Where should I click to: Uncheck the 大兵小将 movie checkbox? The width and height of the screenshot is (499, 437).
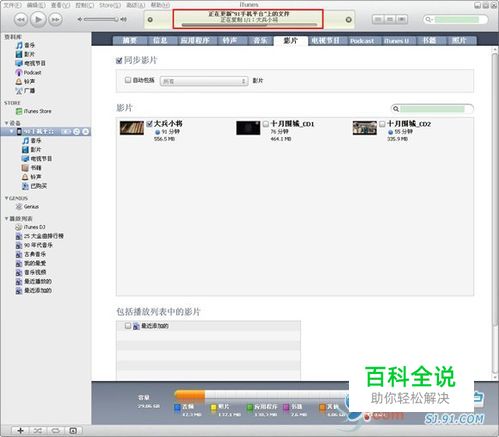point(149,124)
